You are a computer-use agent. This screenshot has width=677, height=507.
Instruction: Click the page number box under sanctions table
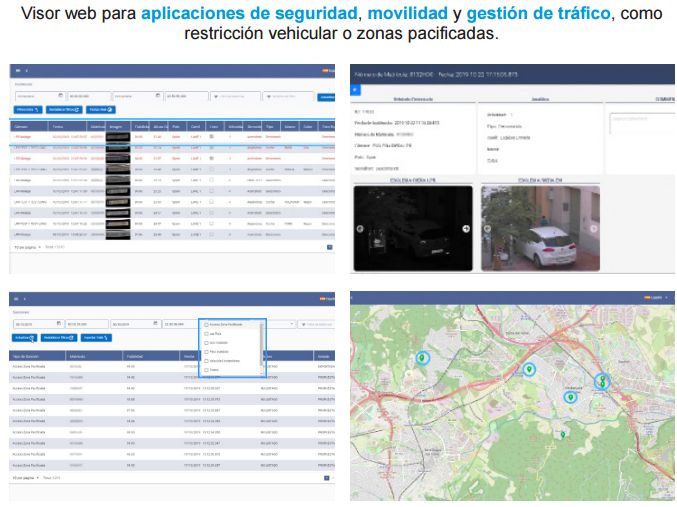pos(327,478)
